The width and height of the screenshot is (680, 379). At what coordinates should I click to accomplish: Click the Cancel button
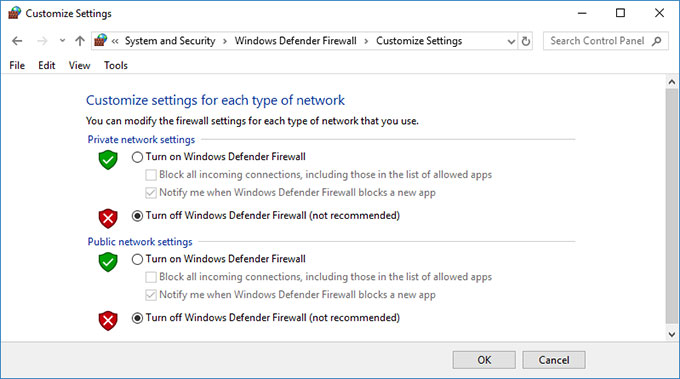click(554, 360)
